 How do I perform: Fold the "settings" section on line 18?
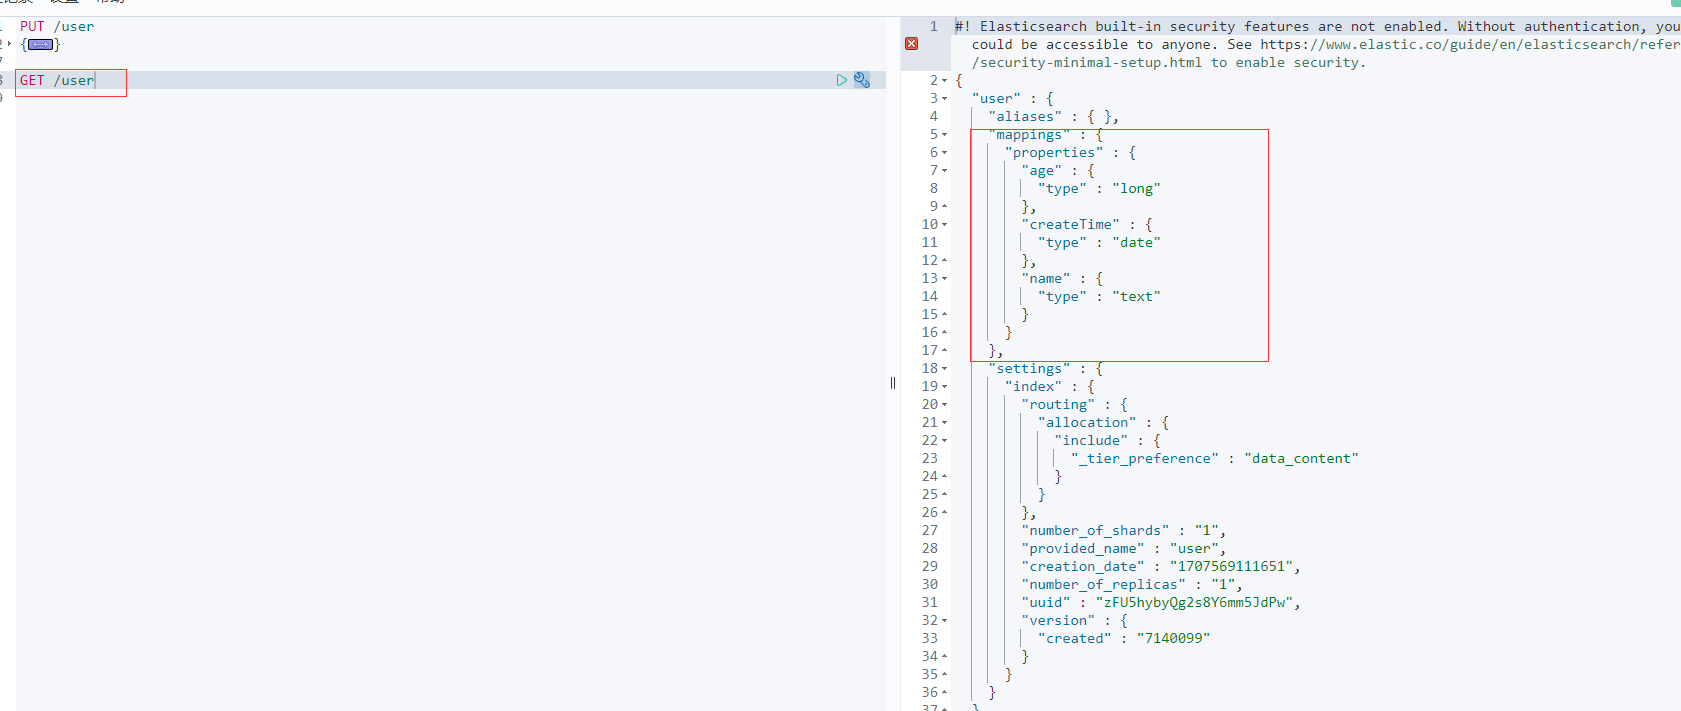945,369
